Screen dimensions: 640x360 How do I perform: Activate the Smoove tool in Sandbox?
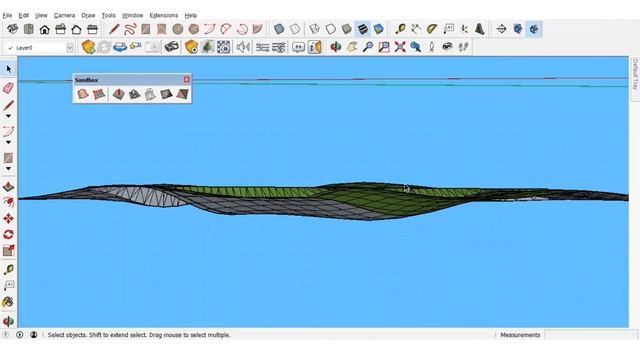[118, 94]
